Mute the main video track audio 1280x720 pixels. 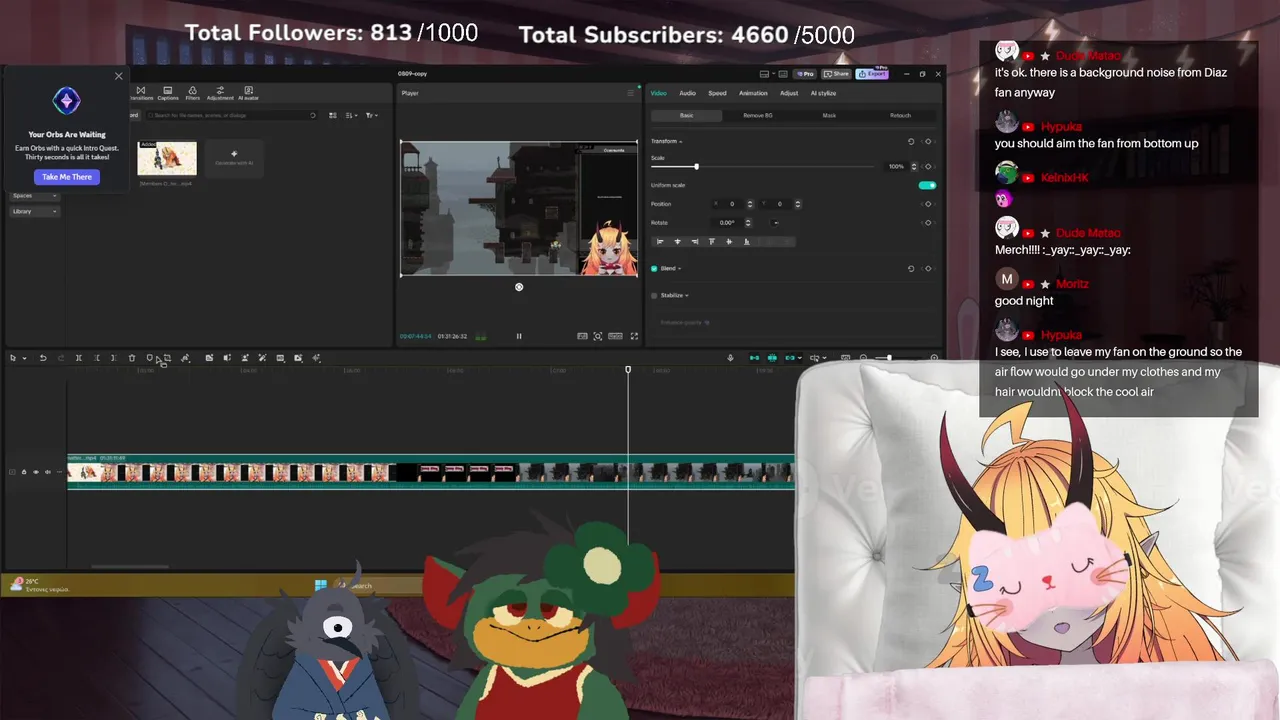coord(48,472)
